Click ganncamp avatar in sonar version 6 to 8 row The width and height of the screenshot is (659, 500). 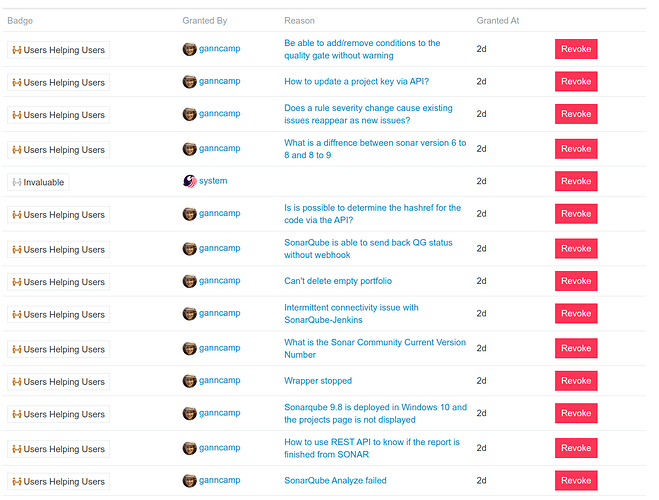(x=190, y=149)
